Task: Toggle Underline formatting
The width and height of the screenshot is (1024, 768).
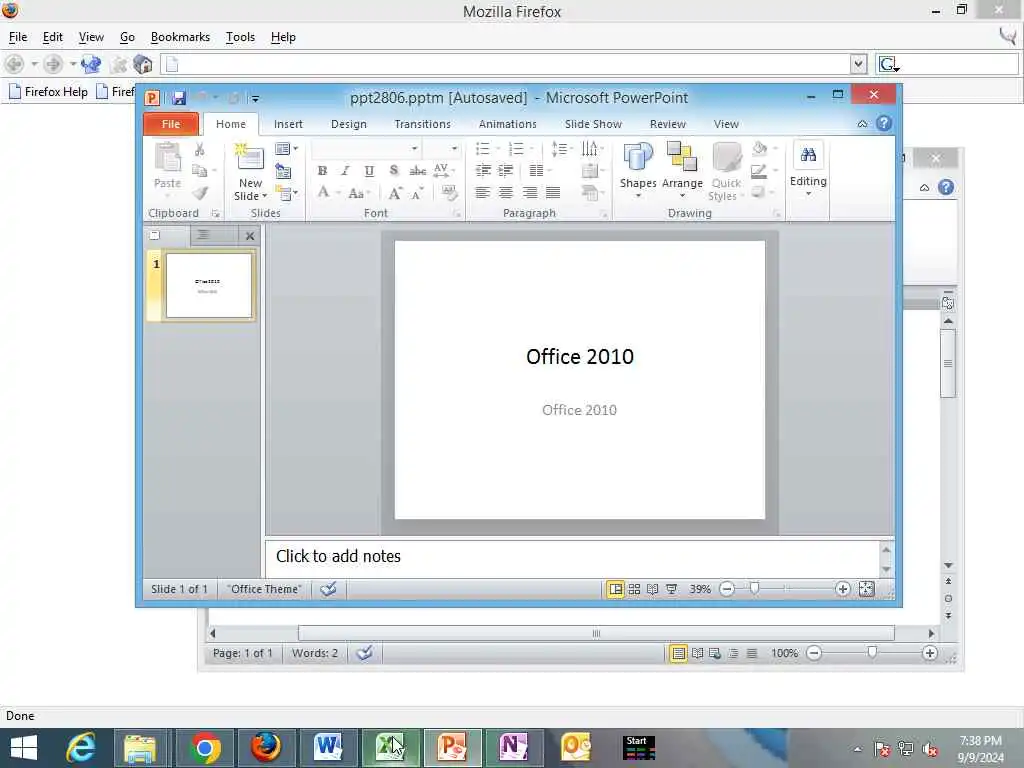Action: 370,171
